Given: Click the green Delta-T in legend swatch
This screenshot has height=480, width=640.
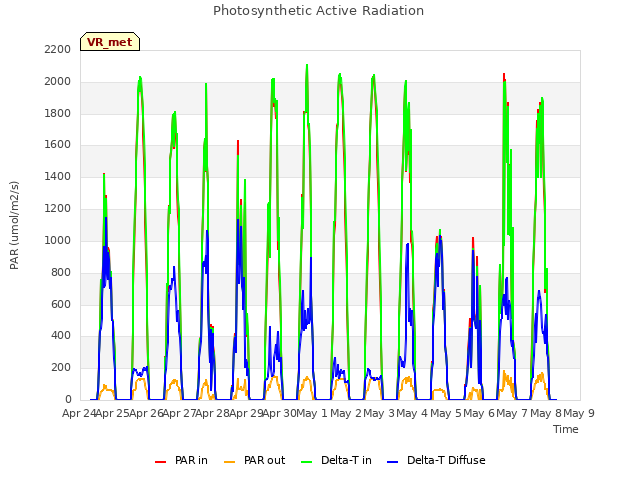Looking at the screenshot, I should click(x=307, y=462).
